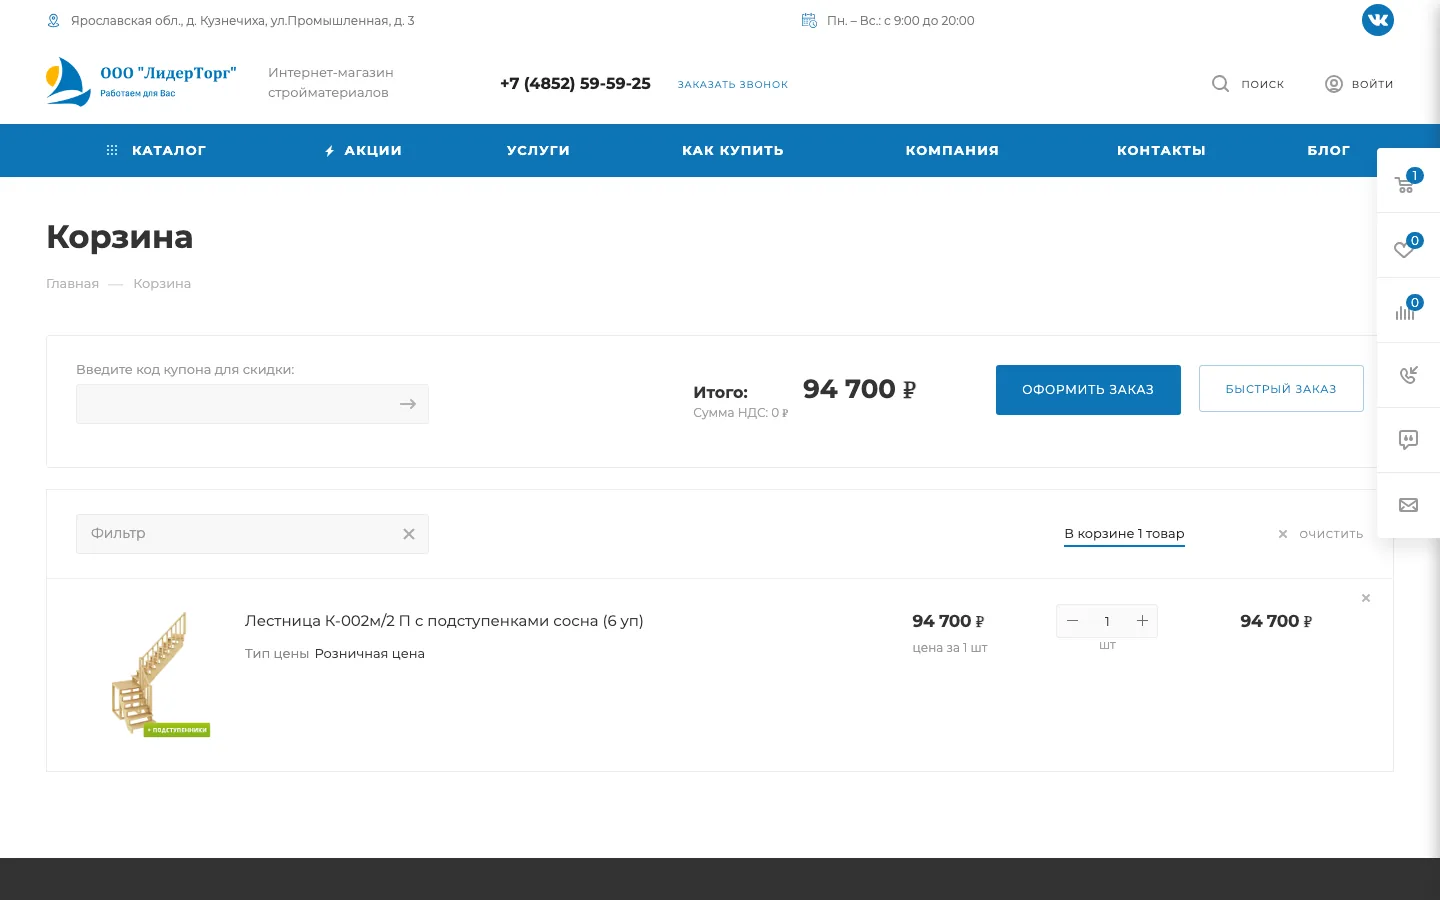The width and height of the screenshot is (1440, 900).
Task: Click the review chat bubble icon in side panel
Action: 1408,440
